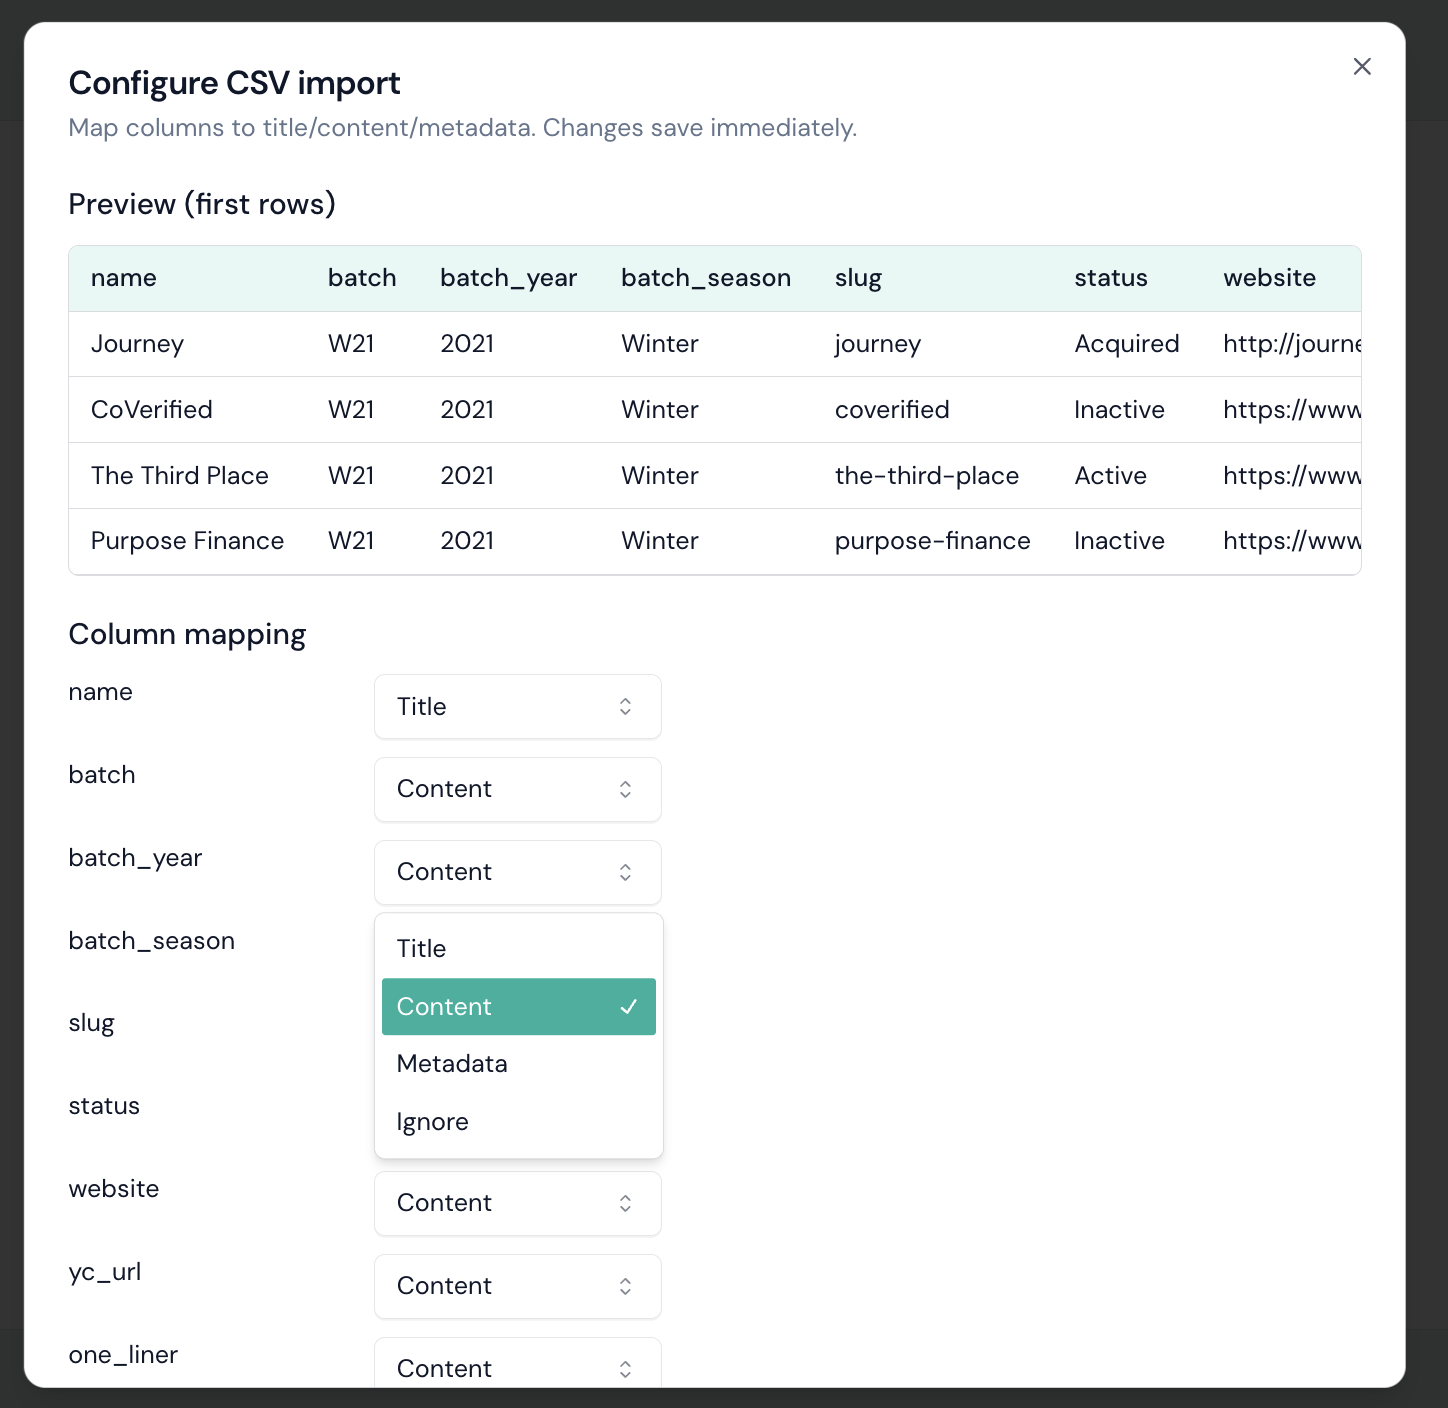
Task: Click the checkmark icon beside Content
Action: [628, 1007]
